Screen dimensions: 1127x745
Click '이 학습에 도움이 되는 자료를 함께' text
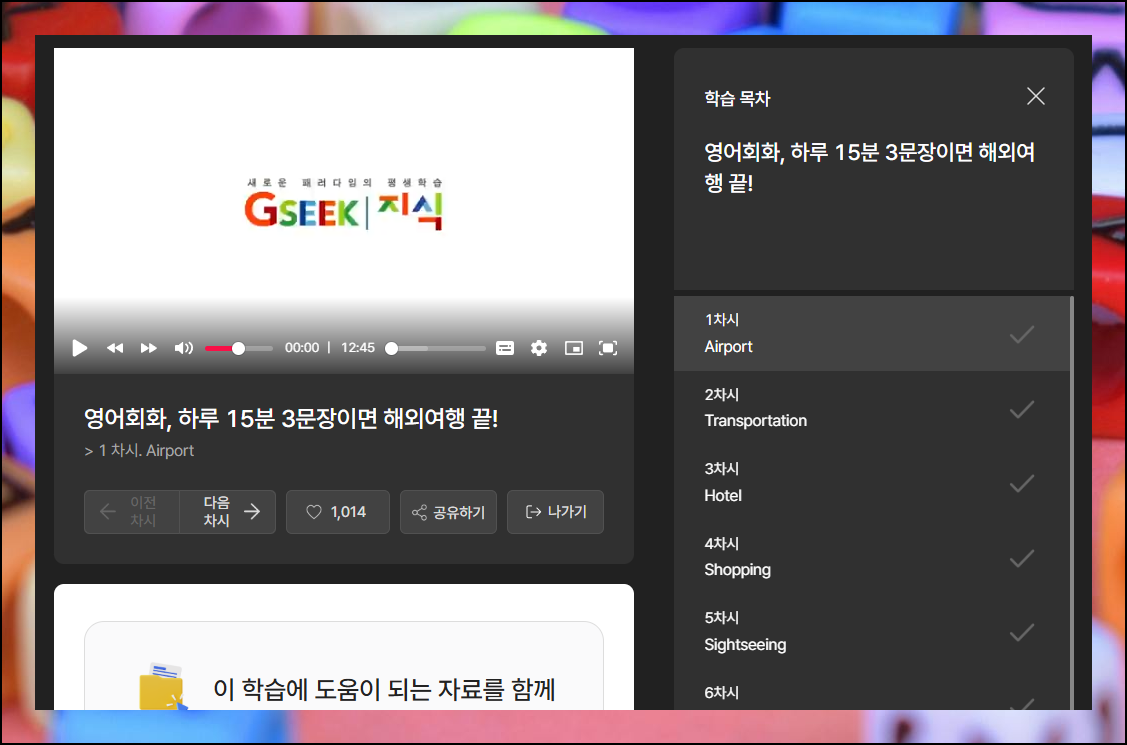pyautogui.click(x=385, y=690)
